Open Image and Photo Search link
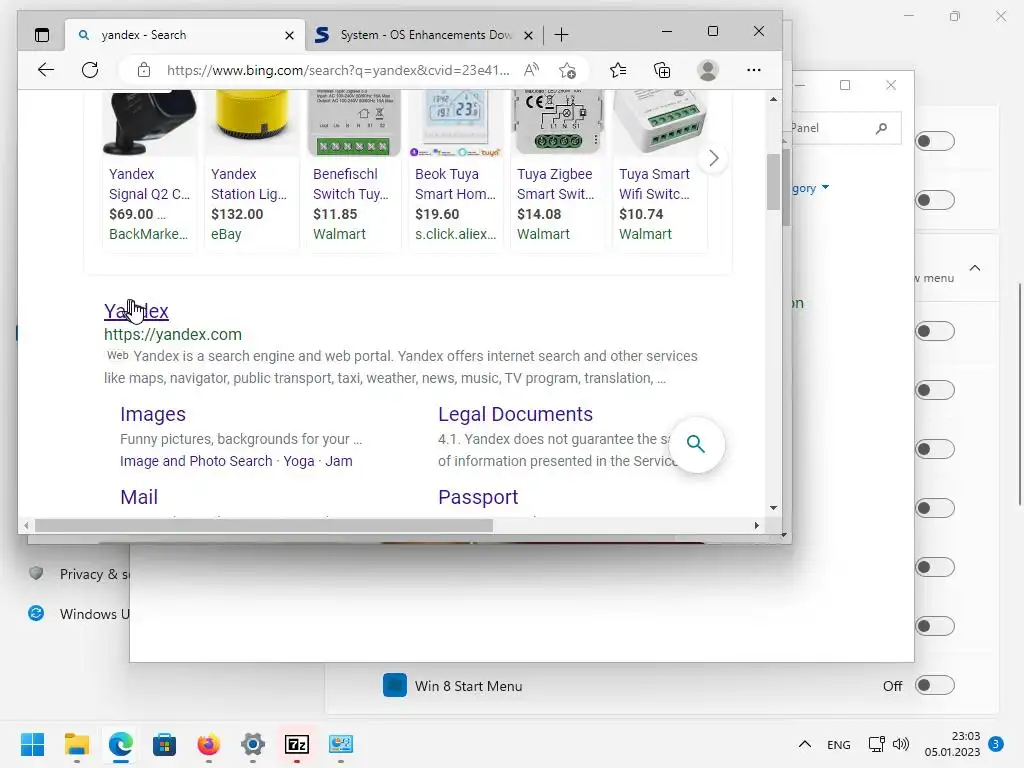Screen dimensions: 1024x768 pos(196,461)
